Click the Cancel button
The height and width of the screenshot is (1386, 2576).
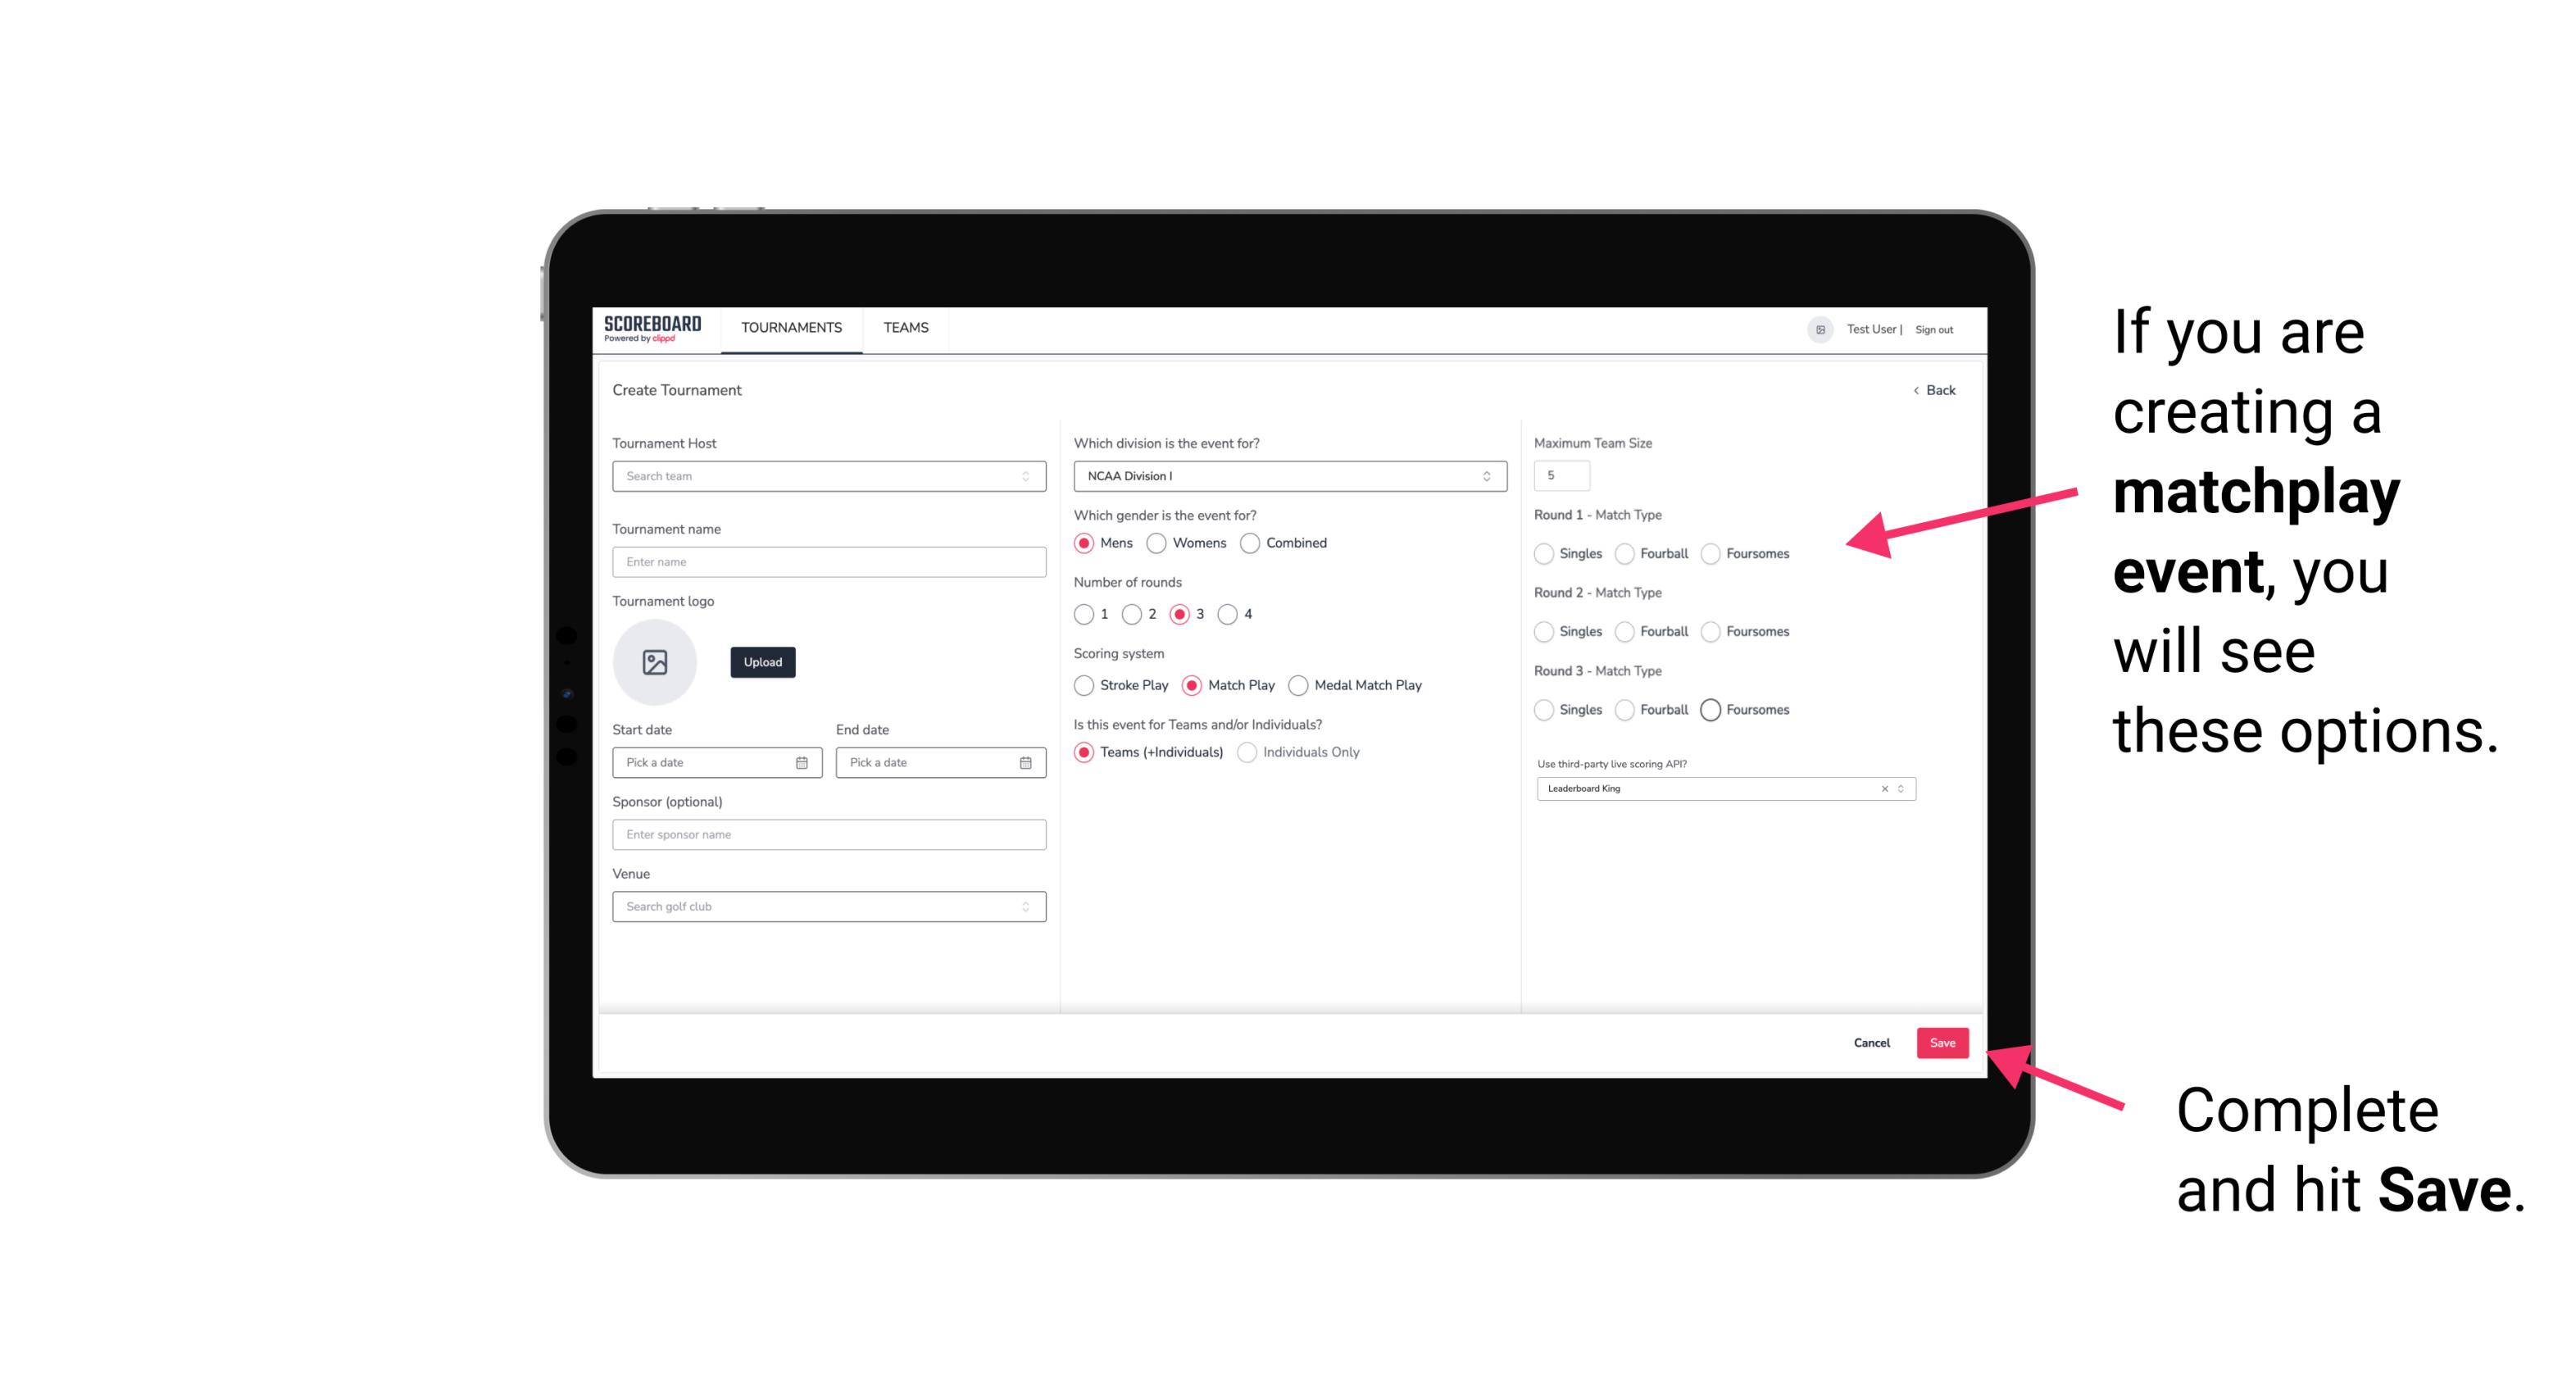[x=1871, y=1043]
